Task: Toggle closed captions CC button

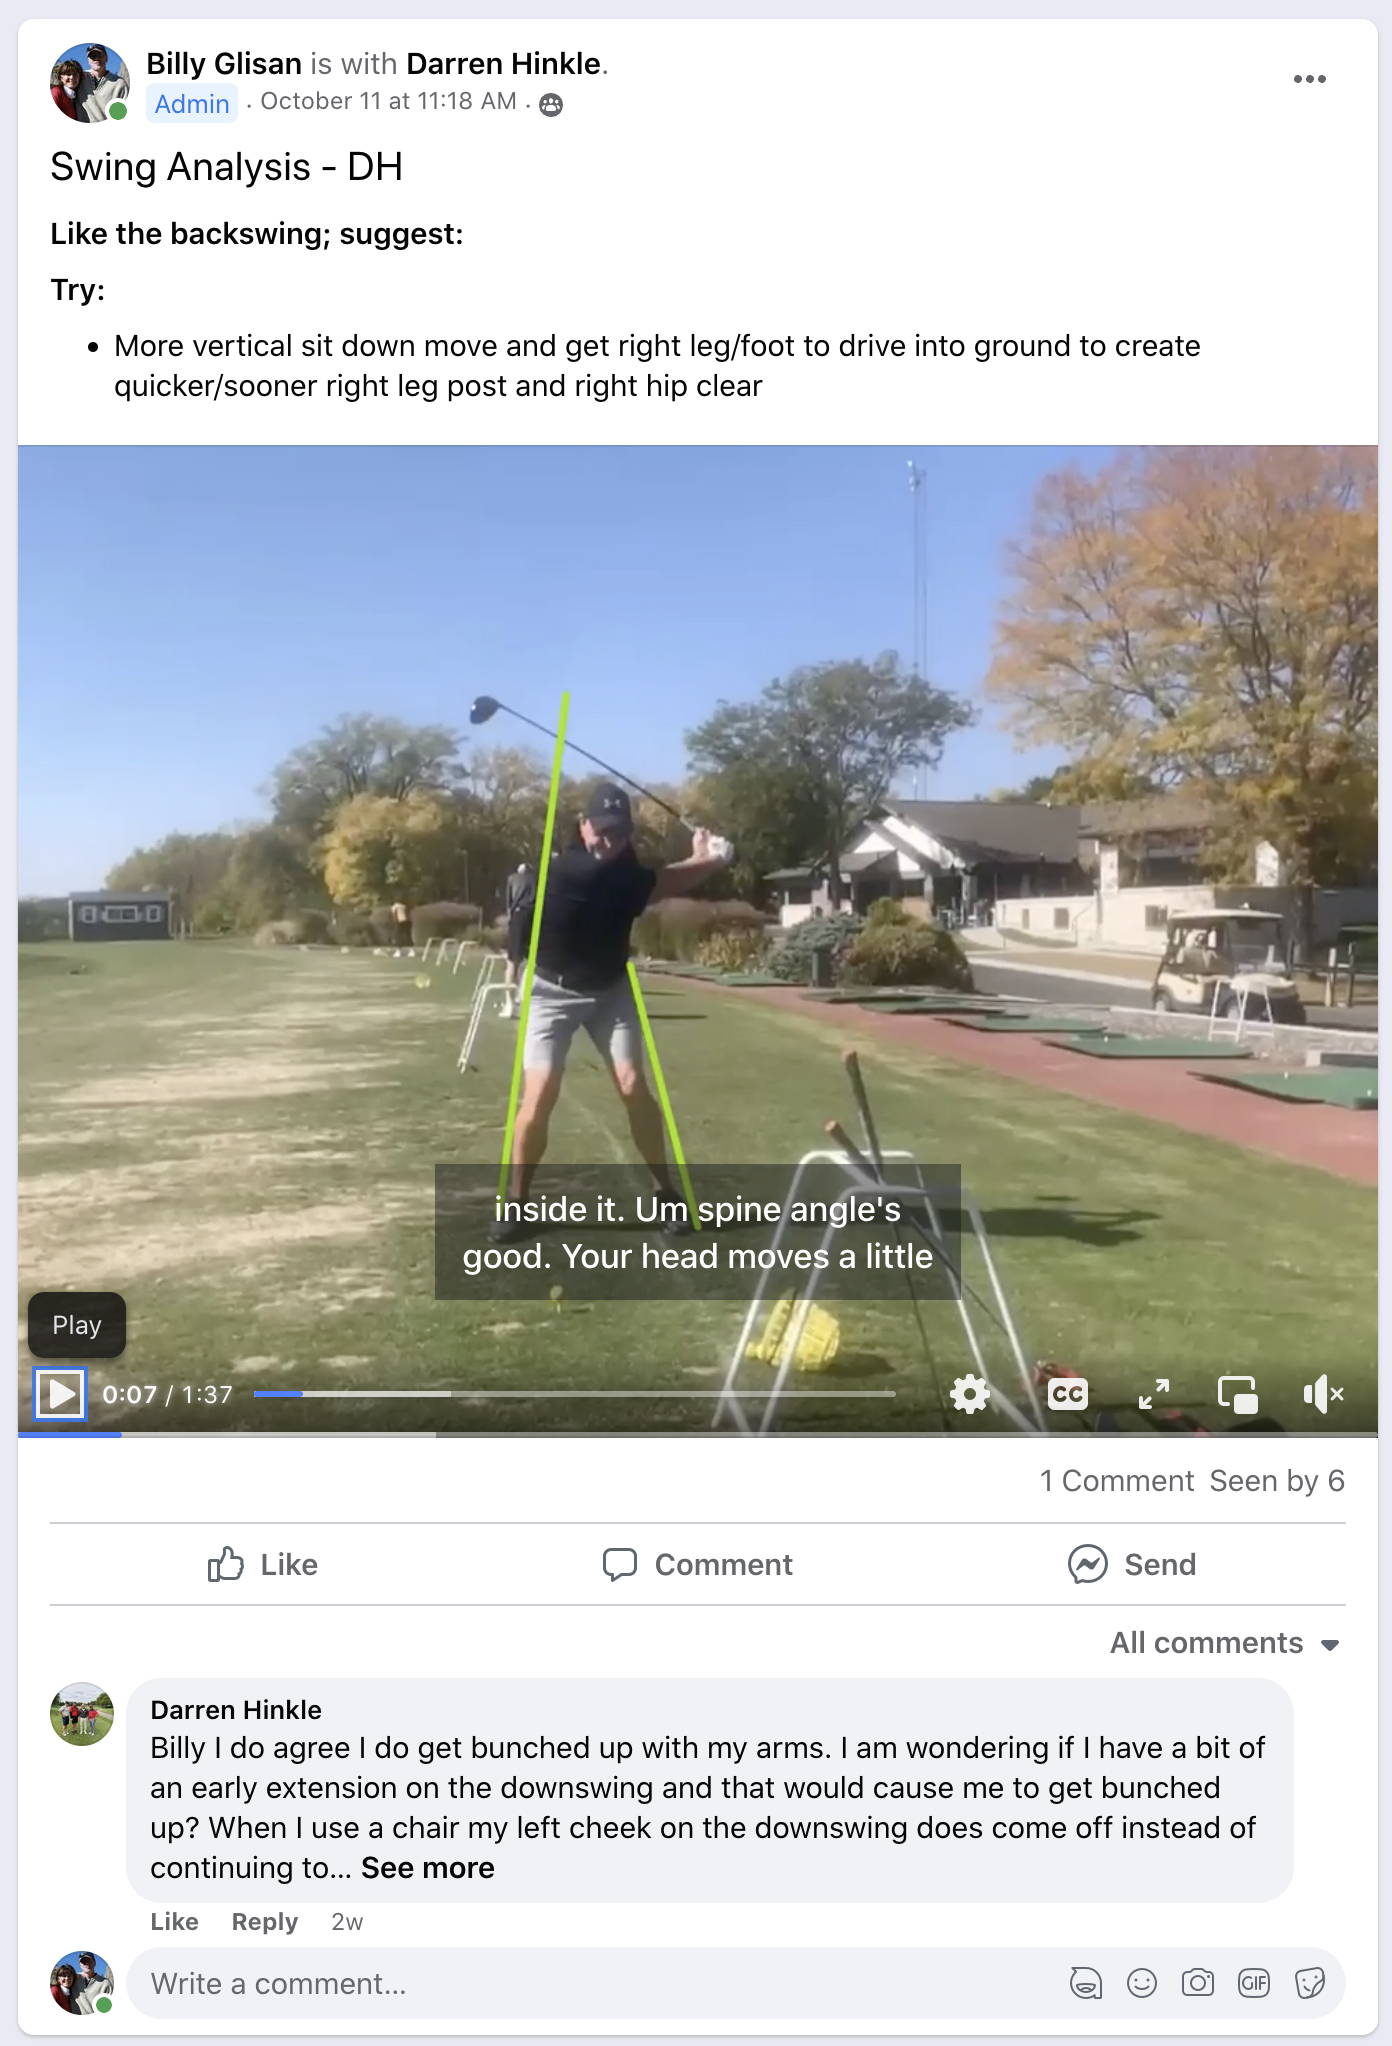Action: pos(1067,1393)
